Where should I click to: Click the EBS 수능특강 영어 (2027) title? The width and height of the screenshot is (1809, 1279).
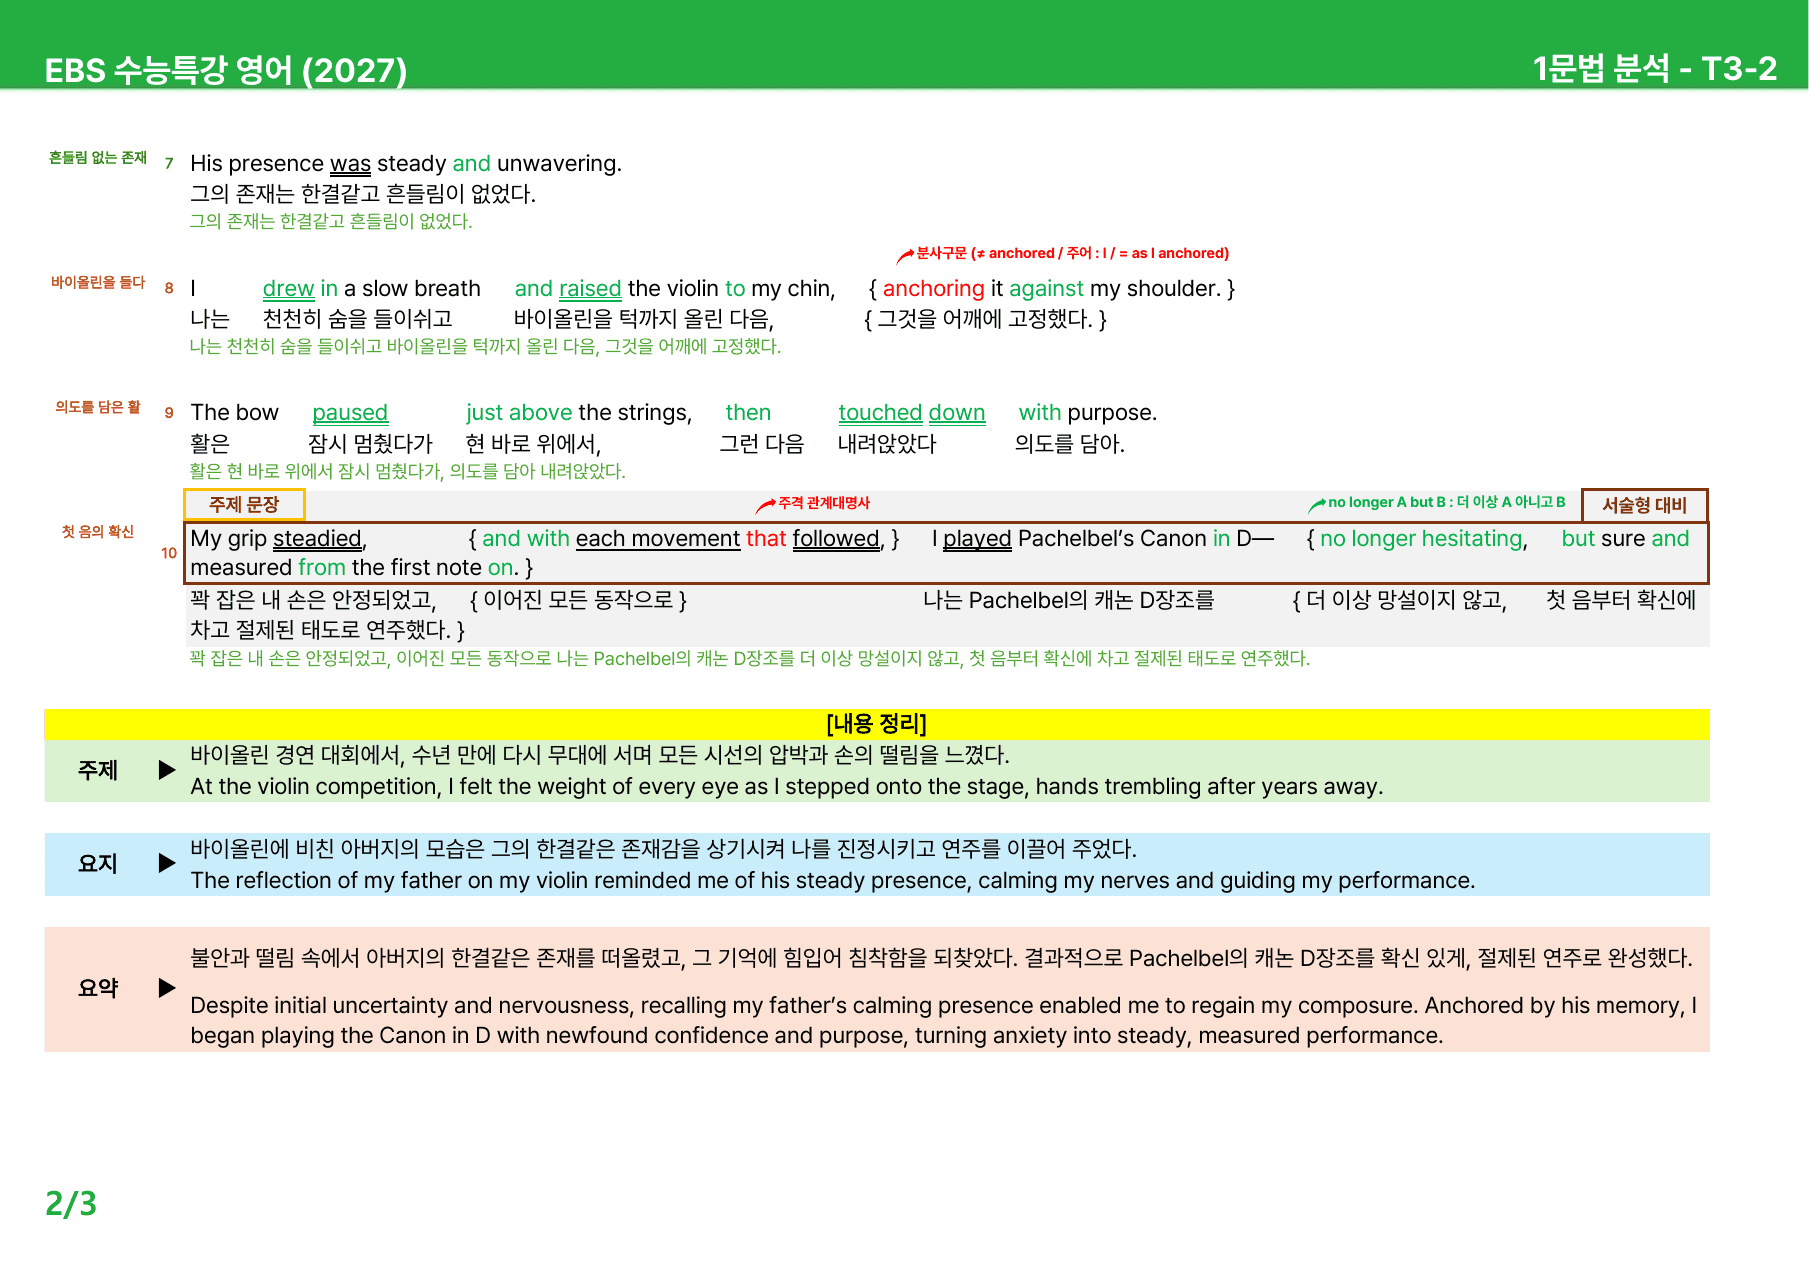coord(226,70)
